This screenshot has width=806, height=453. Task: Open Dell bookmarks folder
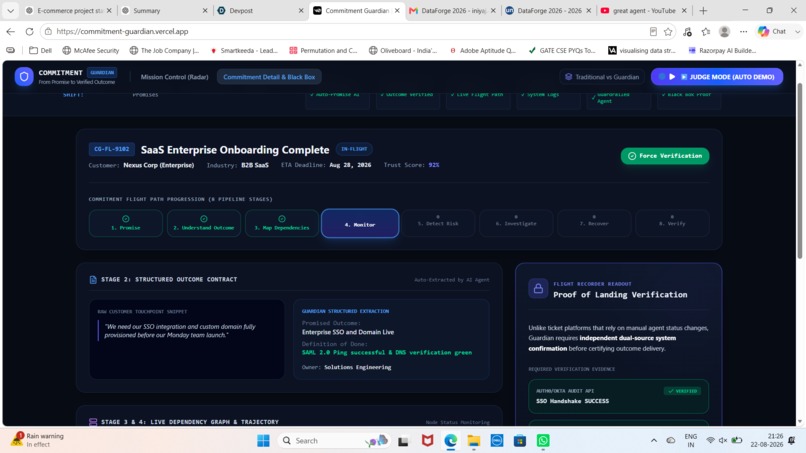click(41, 50)
